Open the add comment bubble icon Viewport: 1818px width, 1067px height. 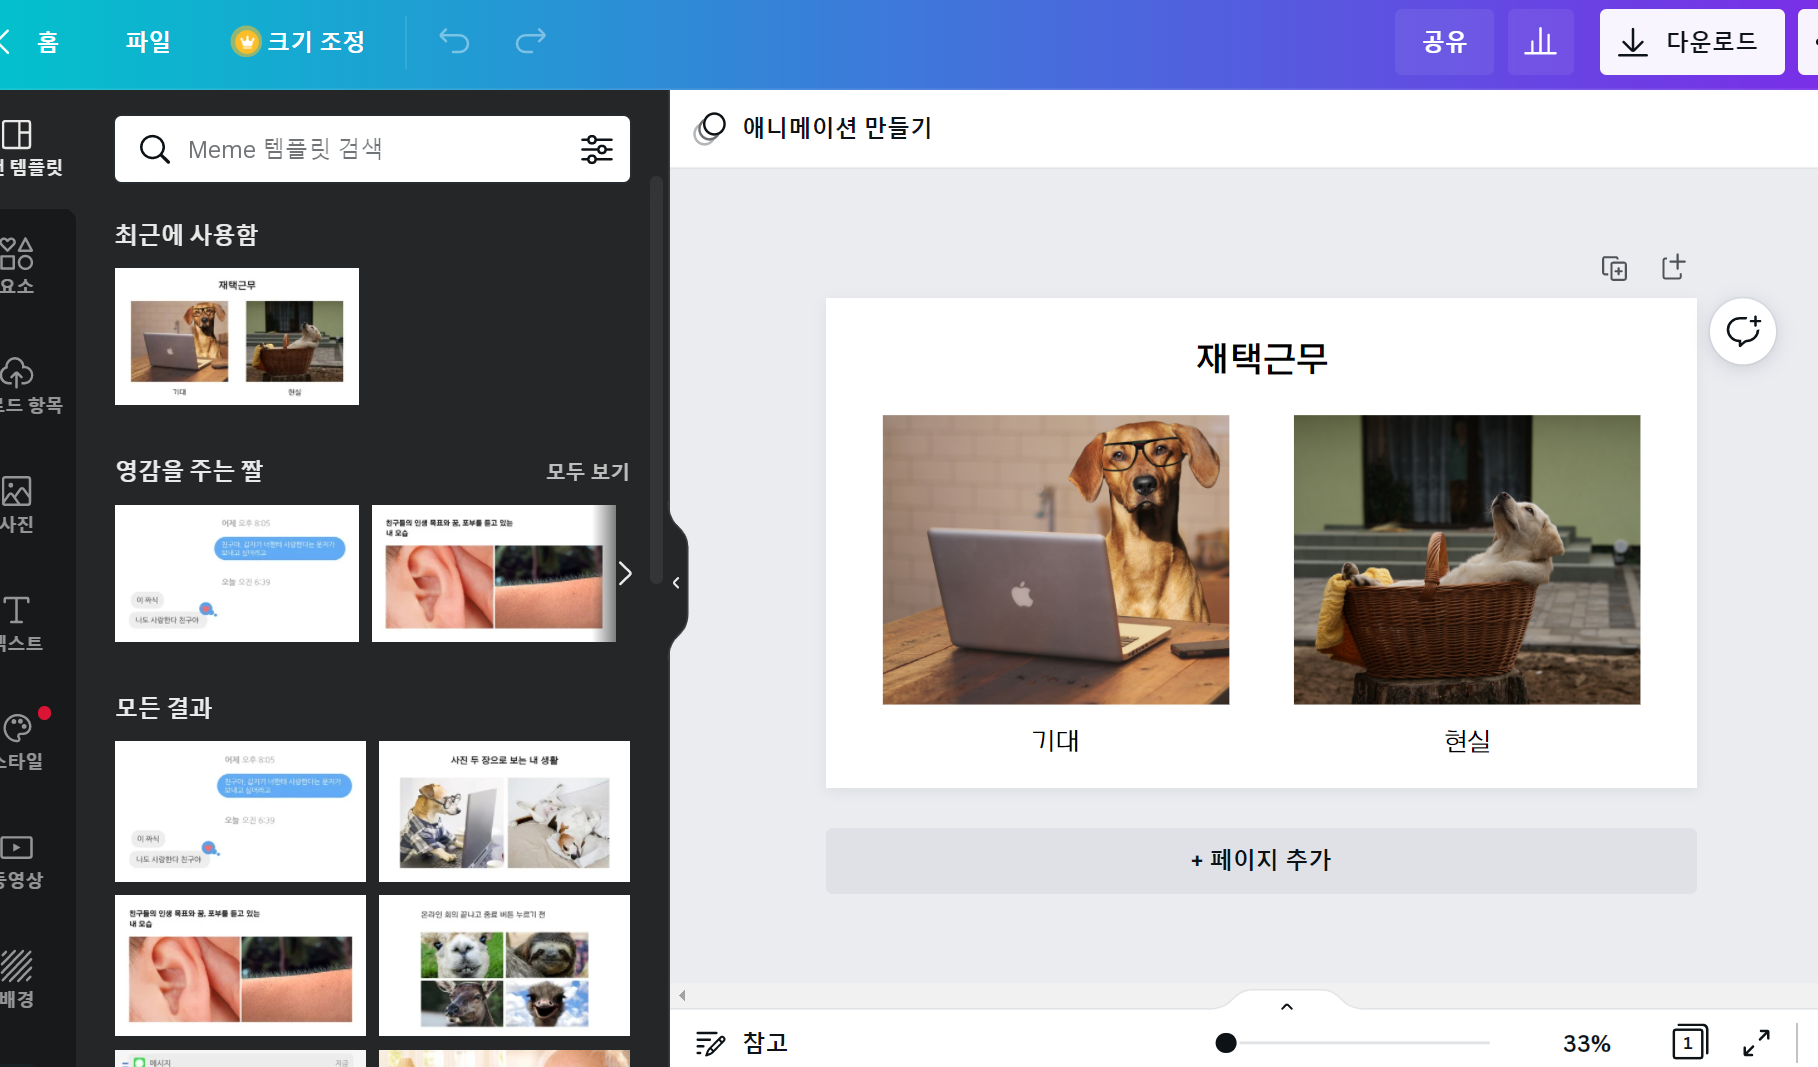pos(1742,331)
